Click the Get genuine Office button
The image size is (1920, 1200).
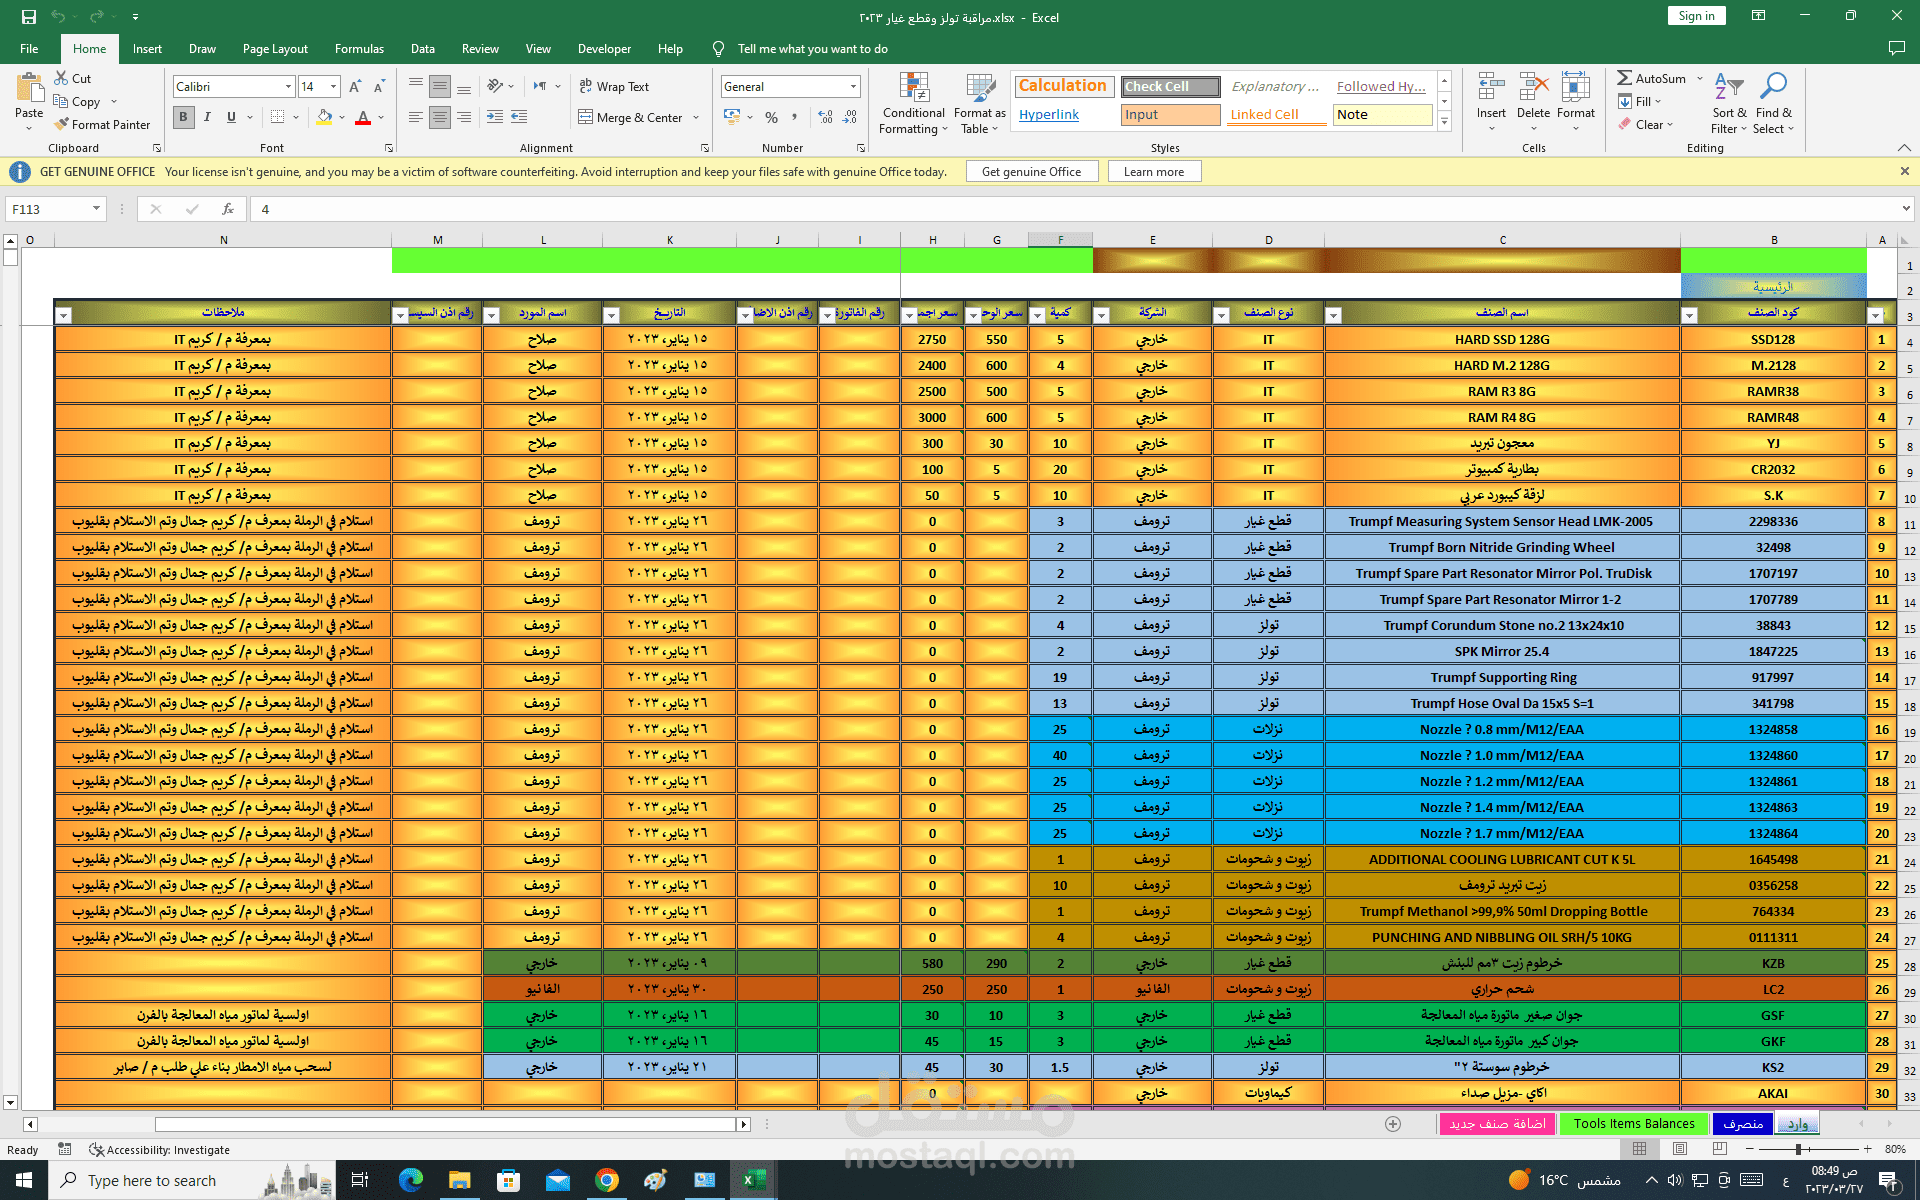point(1031,172)
